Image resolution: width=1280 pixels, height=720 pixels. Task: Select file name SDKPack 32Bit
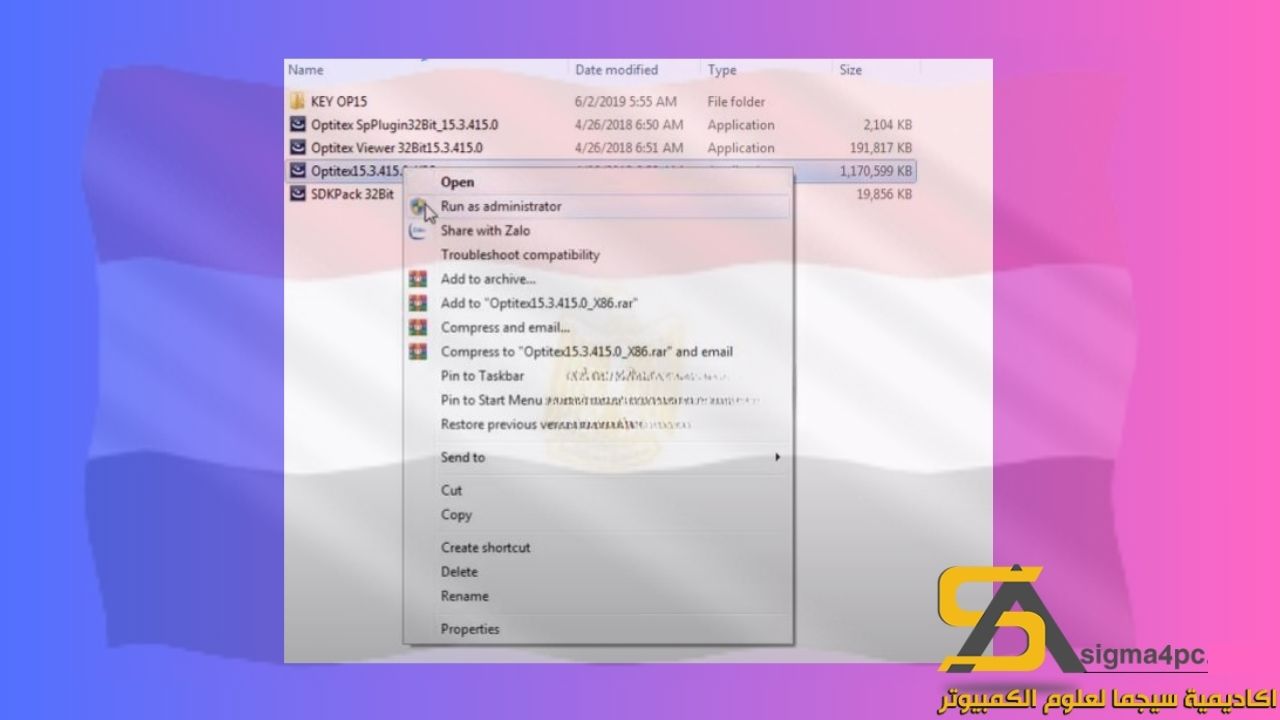point(352,195)
